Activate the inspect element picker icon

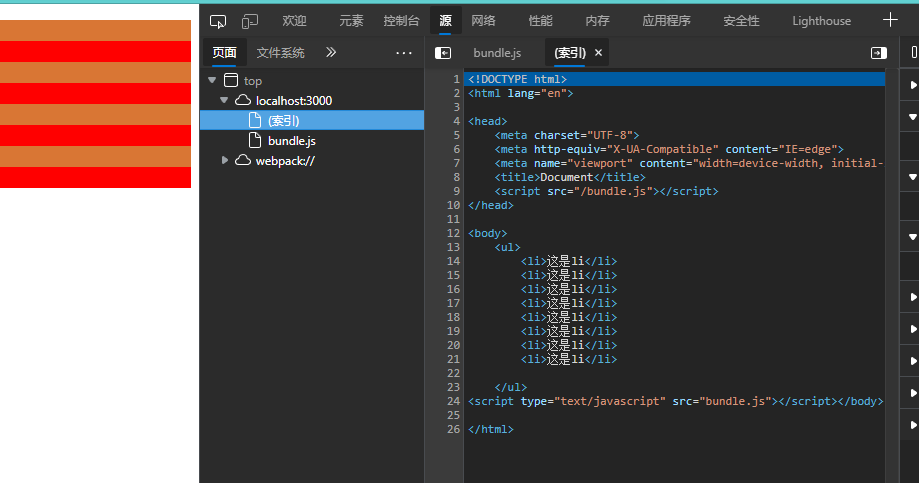coord(217,21)
